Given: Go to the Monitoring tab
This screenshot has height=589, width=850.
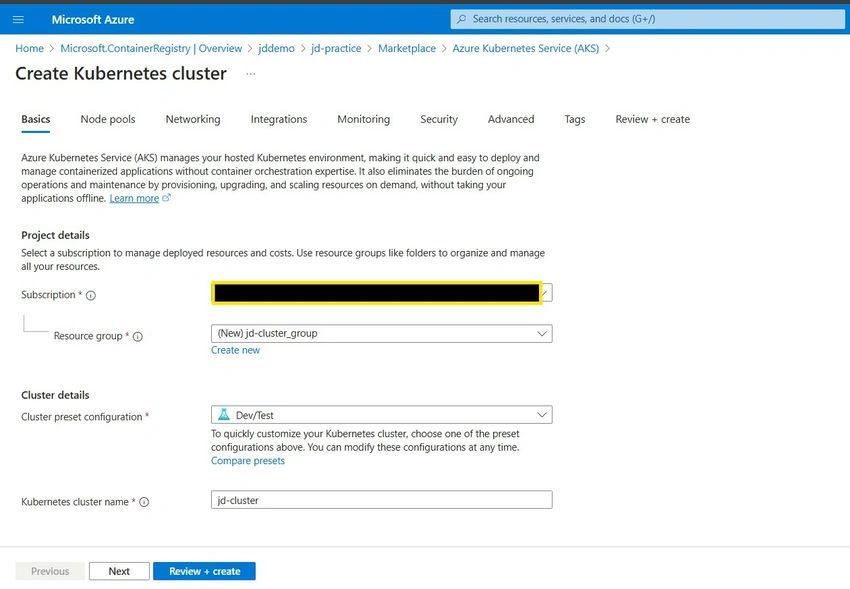Looking at the screenshot, I should coord(364,119).
